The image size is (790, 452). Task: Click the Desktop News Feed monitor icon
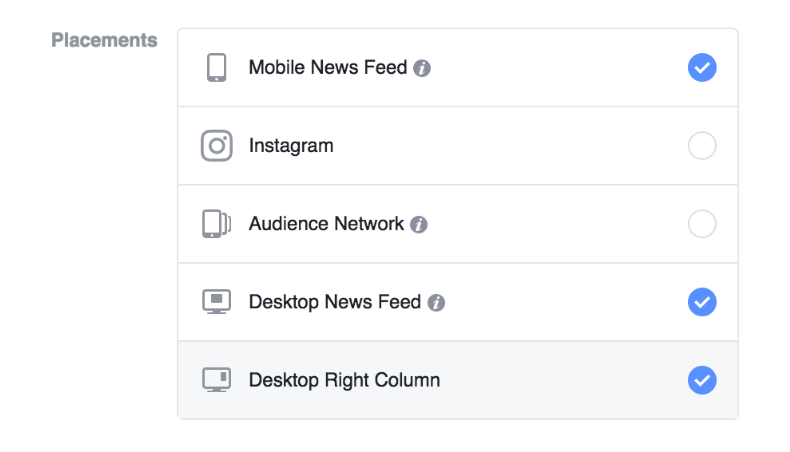pos(216,301)
